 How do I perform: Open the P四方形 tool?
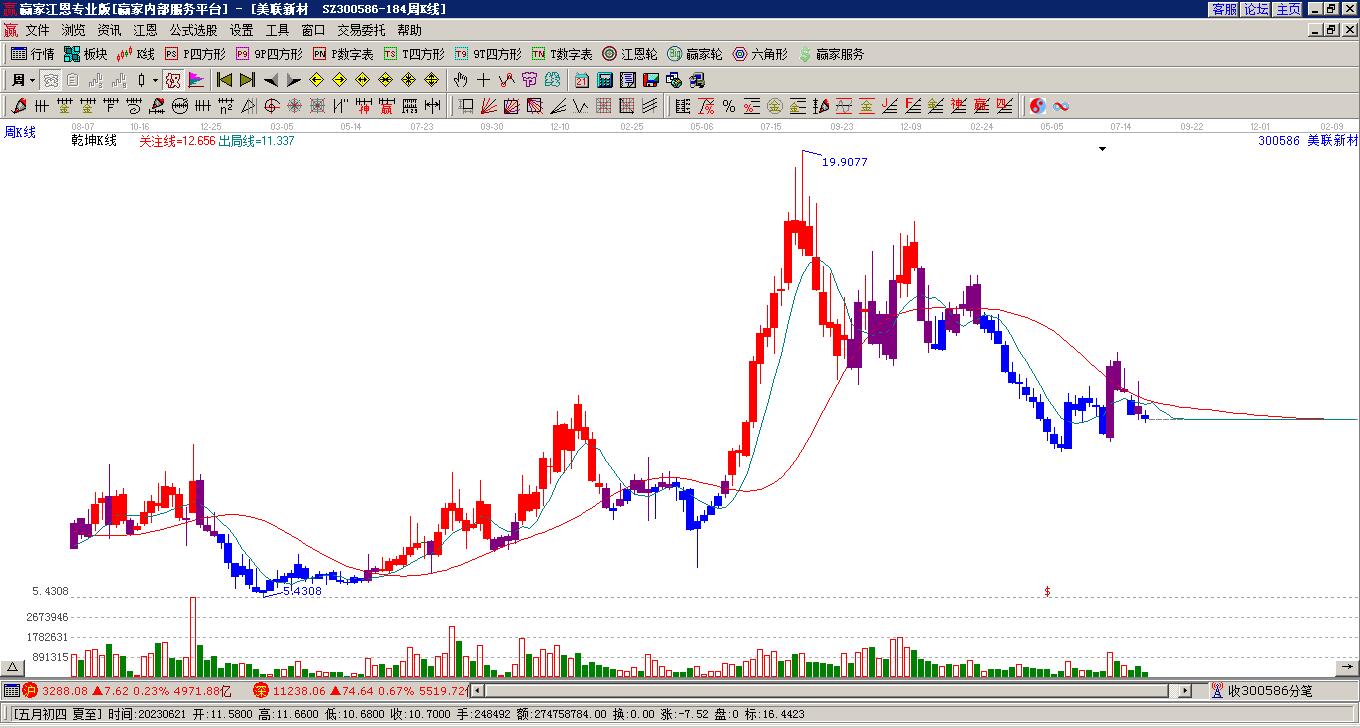pos(195,54)
